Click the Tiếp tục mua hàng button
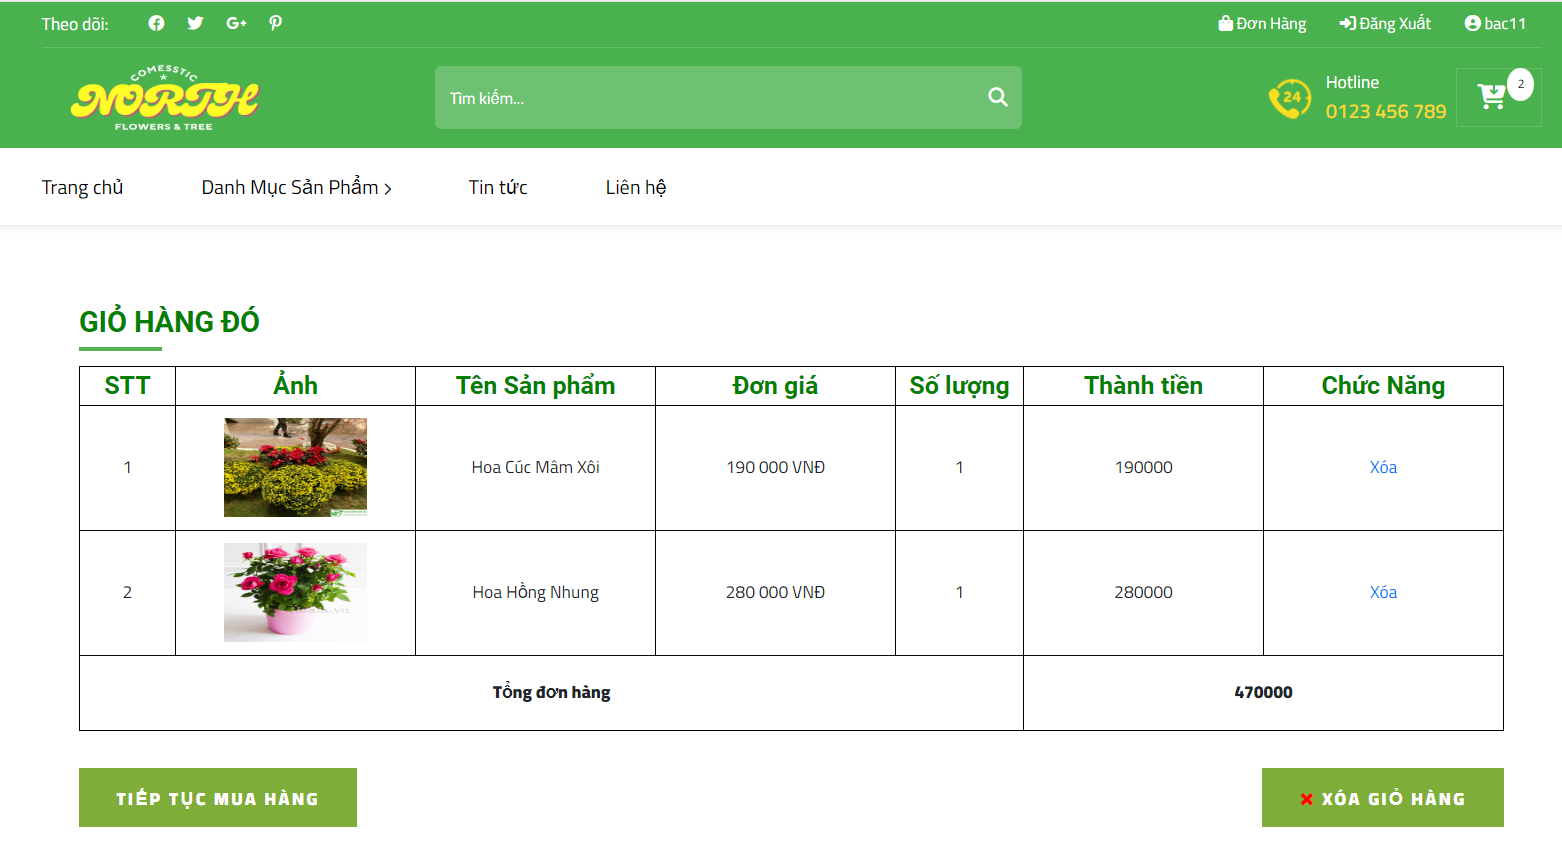 pos(218,798)
